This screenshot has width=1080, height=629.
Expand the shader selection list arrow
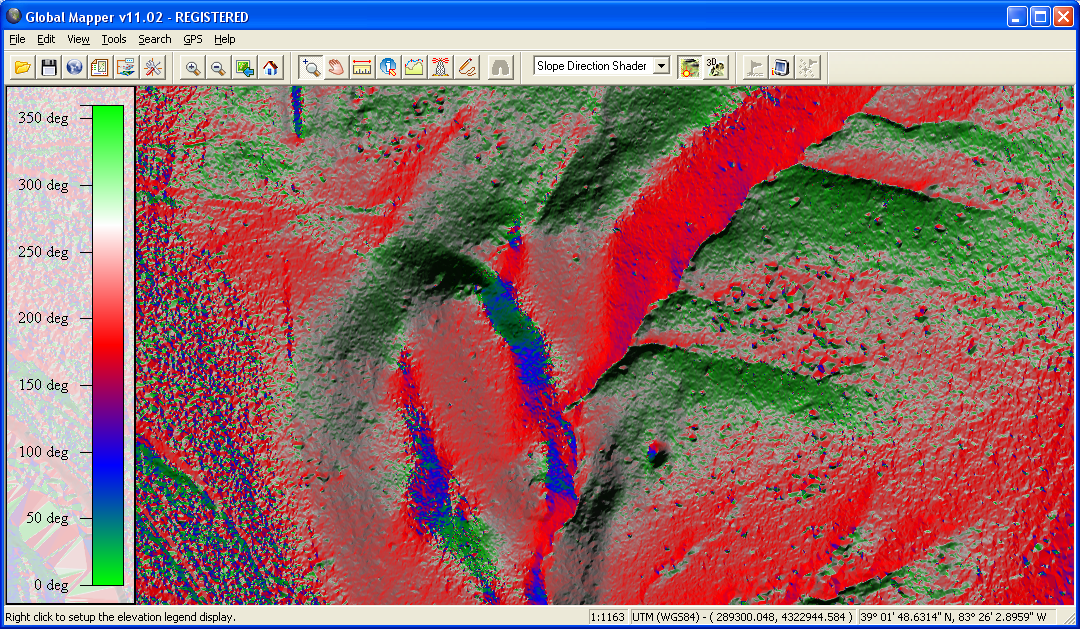pyautogui.click(x=661, y=65)
